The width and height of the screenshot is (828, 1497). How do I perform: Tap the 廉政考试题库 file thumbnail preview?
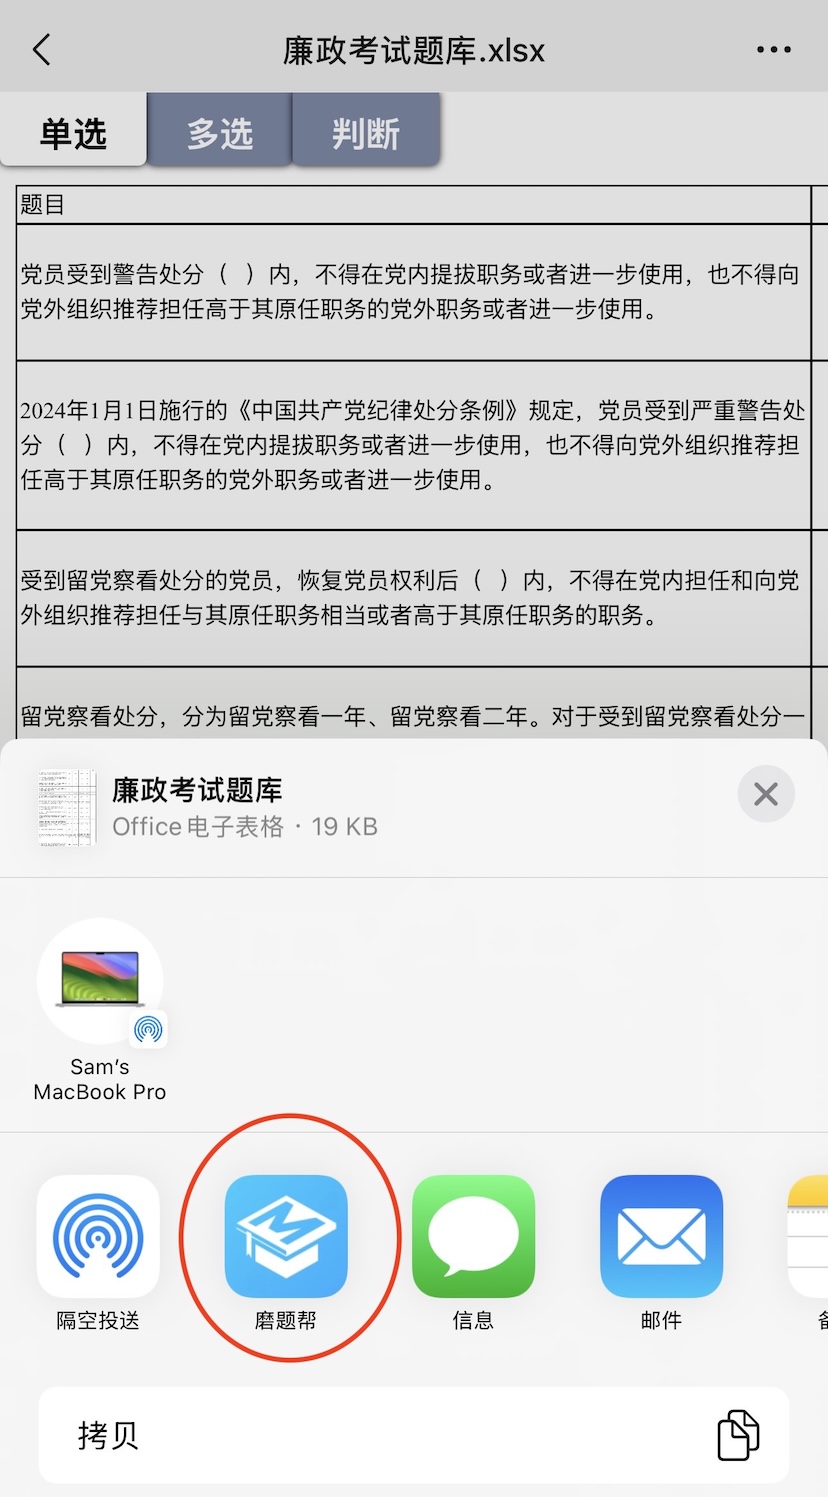coord(67,808)
